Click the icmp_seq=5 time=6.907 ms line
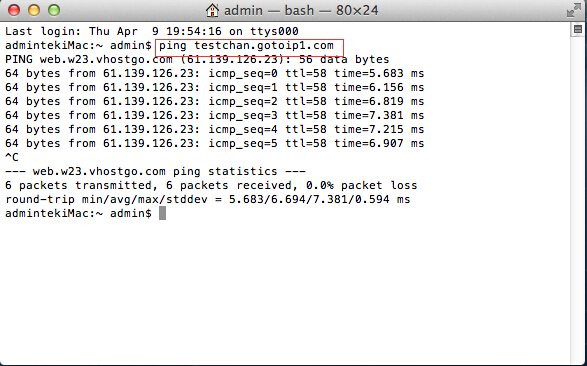Image resolution: width=587 pixels, height=366 pixels. pos(215,143)
